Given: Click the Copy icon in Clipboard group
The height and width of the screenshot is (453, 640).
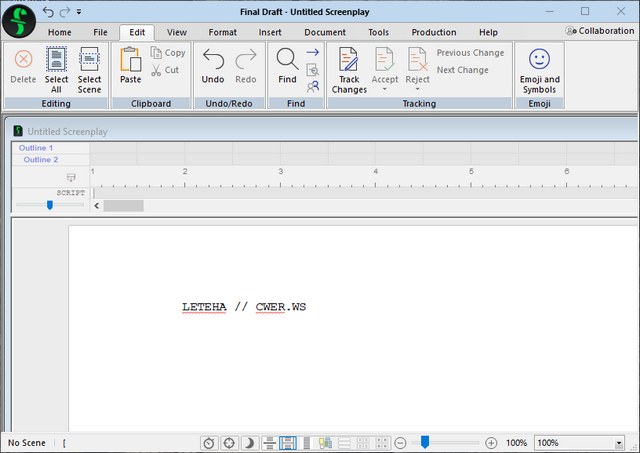Looking at the screenshot, I should [168, 53].
